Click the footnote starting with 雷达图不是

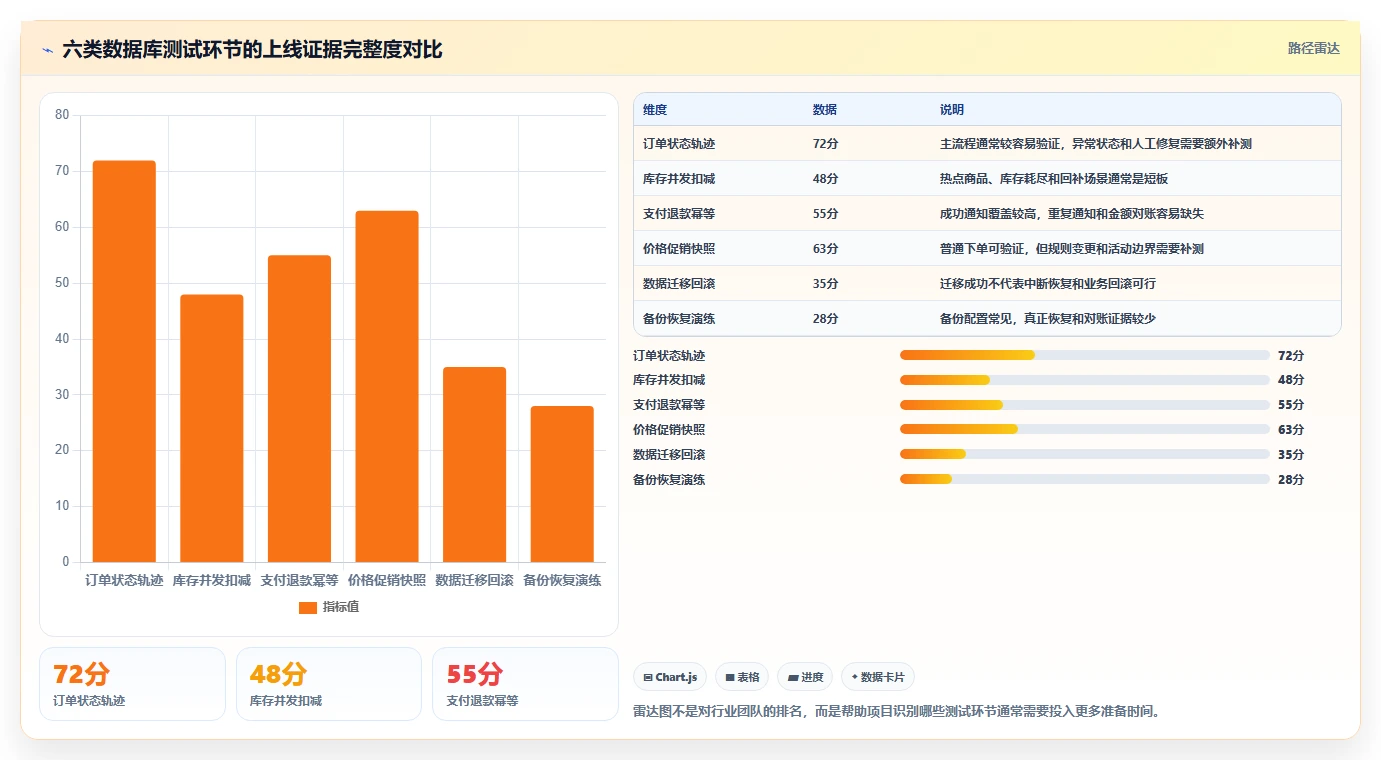(897, 712)
